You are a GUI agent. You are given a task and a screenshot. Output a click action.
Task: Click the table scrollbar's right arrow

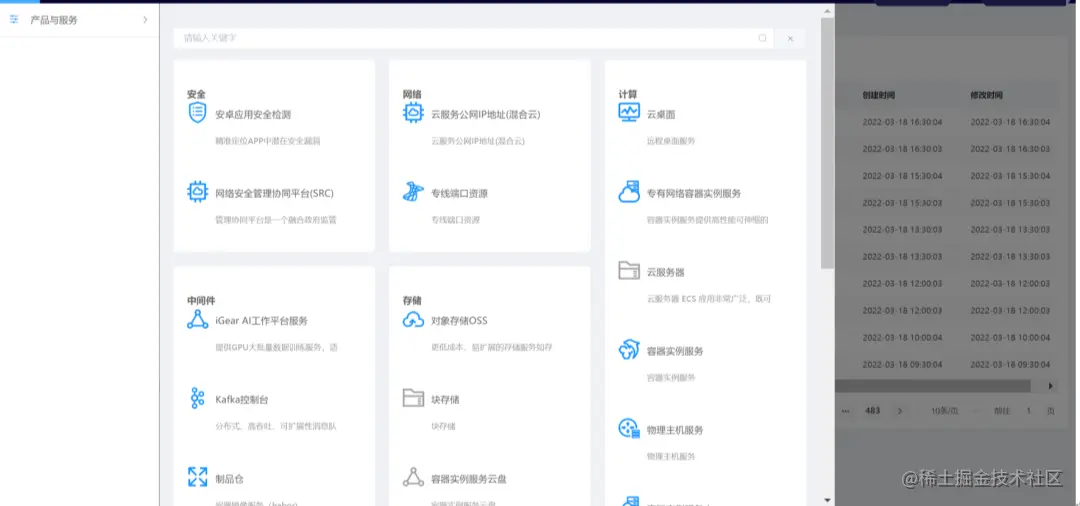1051,386
